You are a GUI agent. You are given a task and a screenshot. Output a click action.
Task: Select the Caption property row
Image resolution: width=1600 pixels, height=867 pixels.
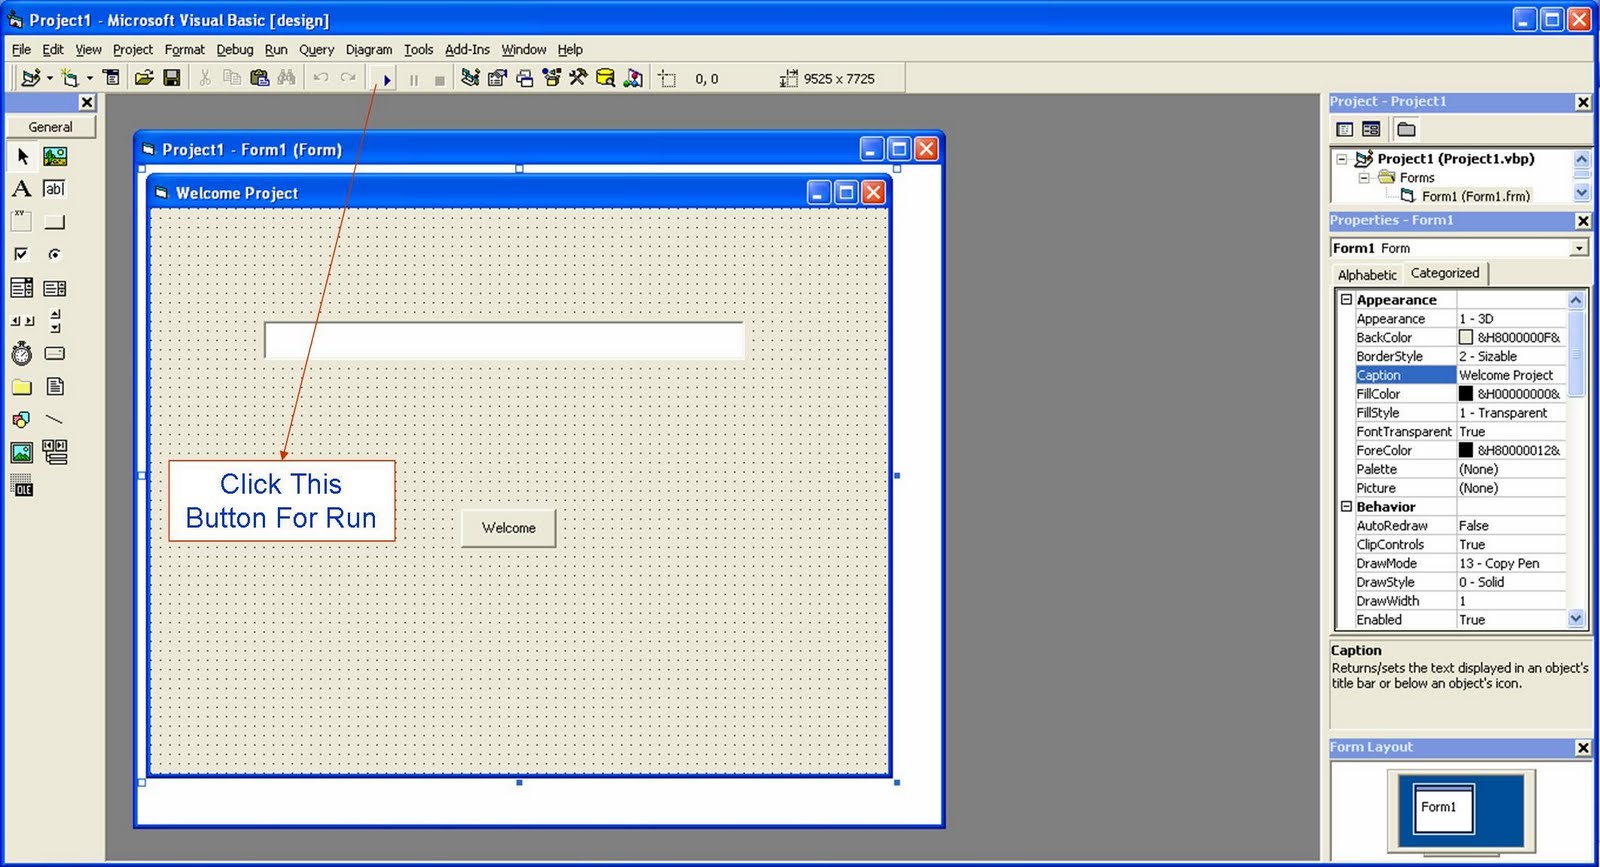coord(1460,375)
